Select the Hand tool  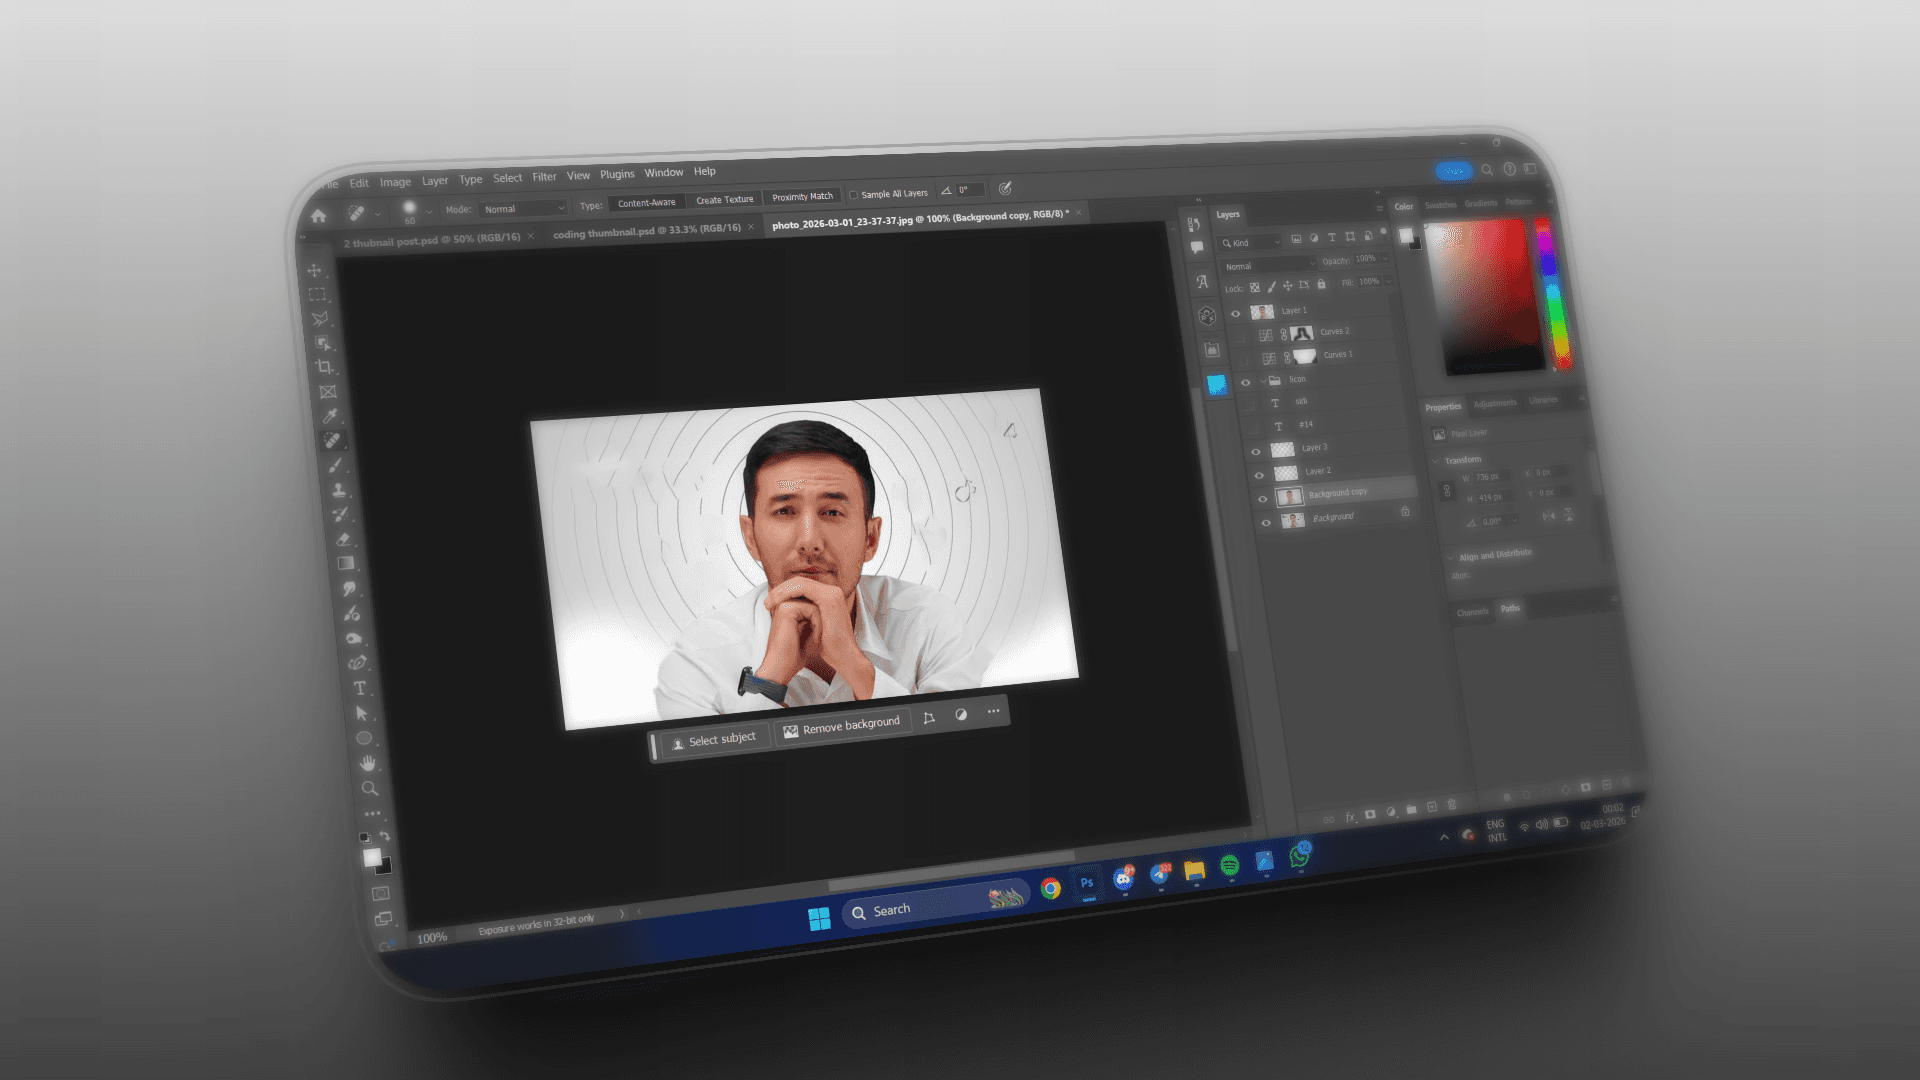click(x=367, y=763)
